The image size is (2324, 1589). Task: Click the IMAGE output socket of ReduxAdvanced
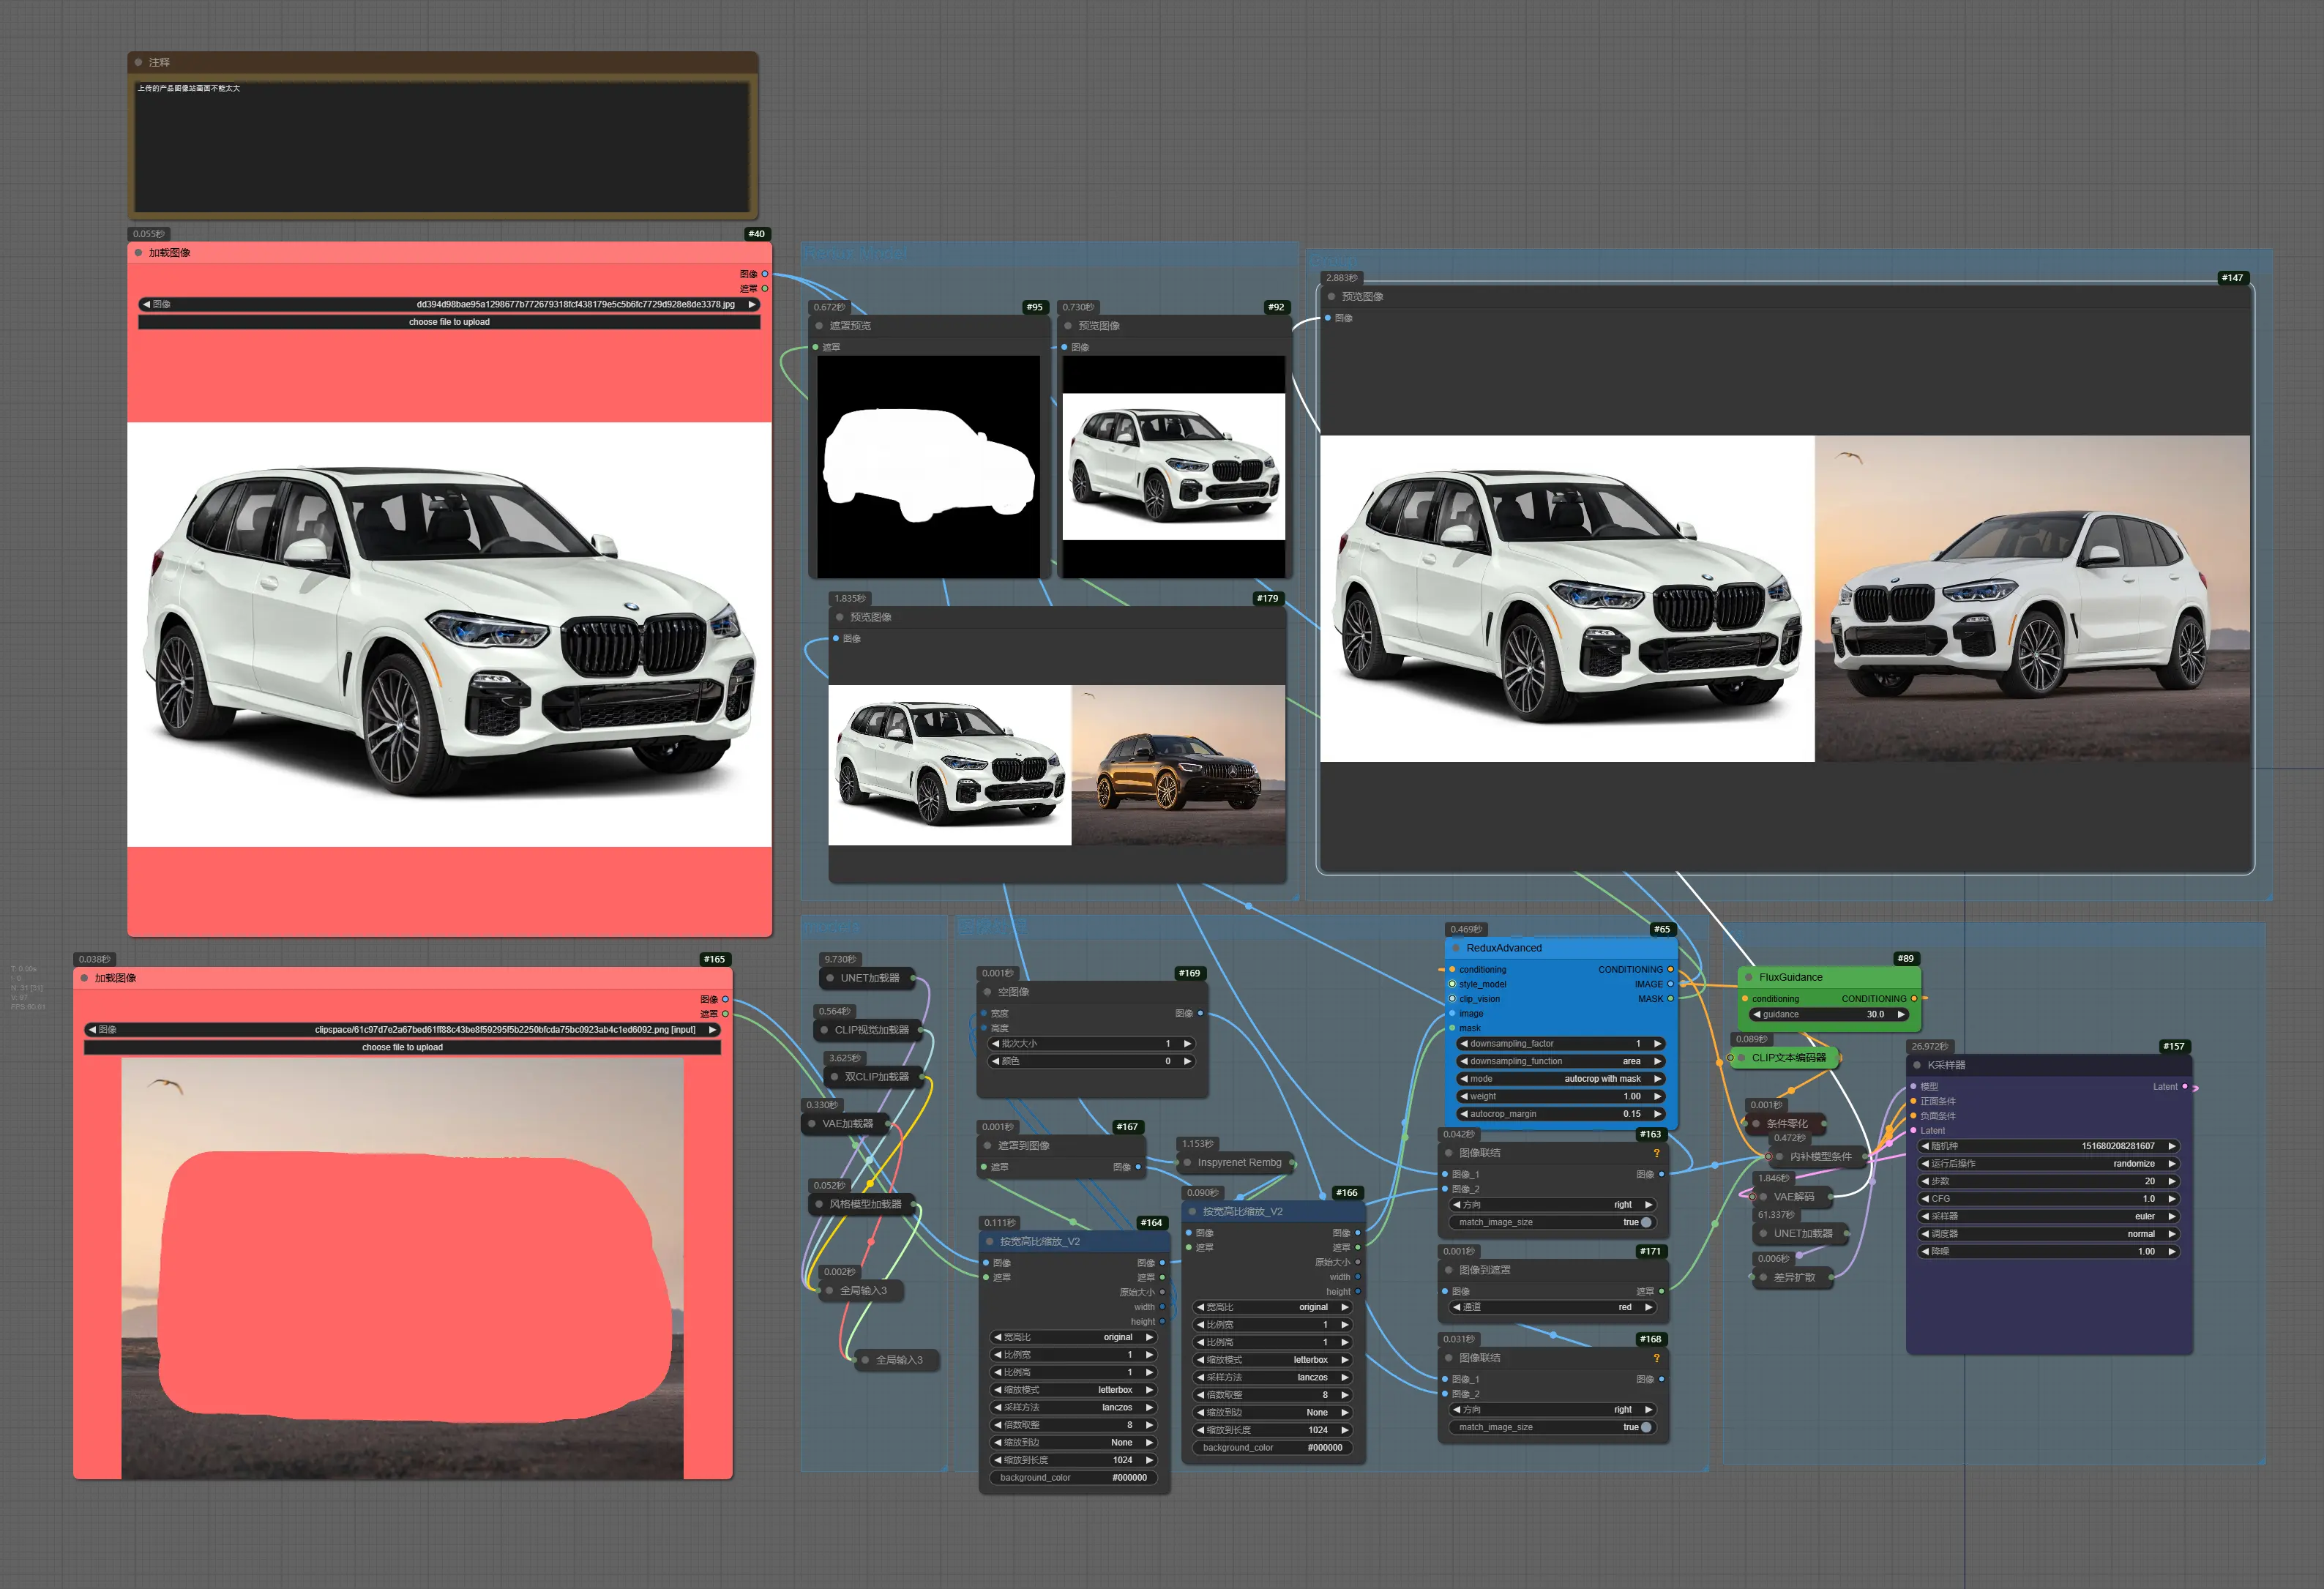pyautogui.click(x=1671, y=984)
